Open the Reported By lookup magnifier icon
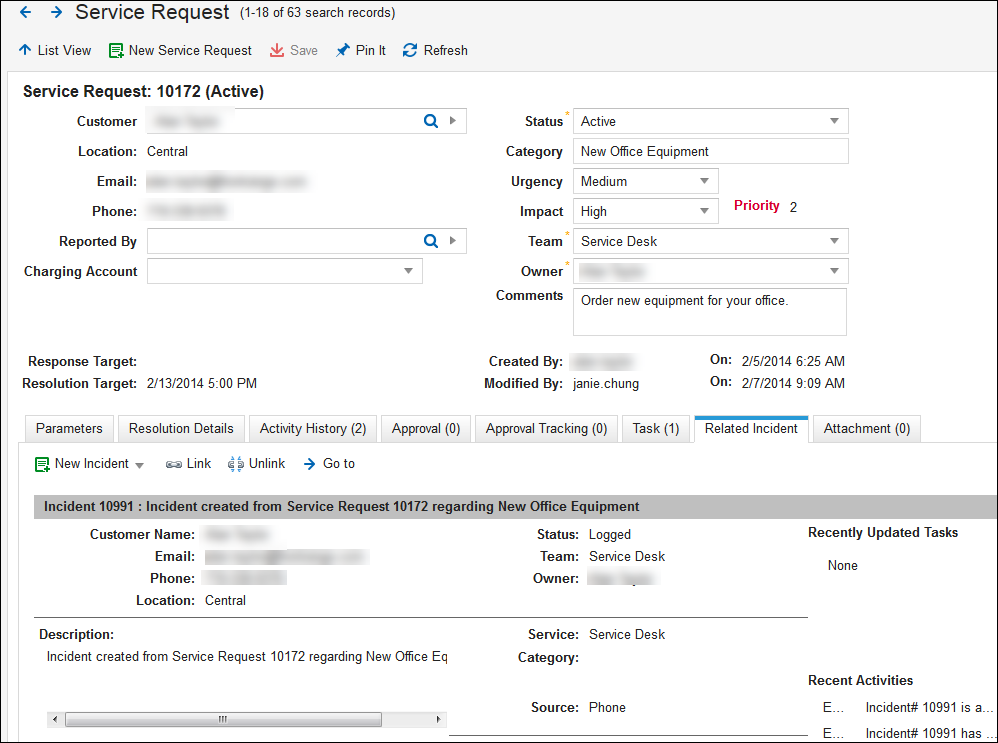Image resolution: width=998 pixels, height=743 pixels. [430, 241]
